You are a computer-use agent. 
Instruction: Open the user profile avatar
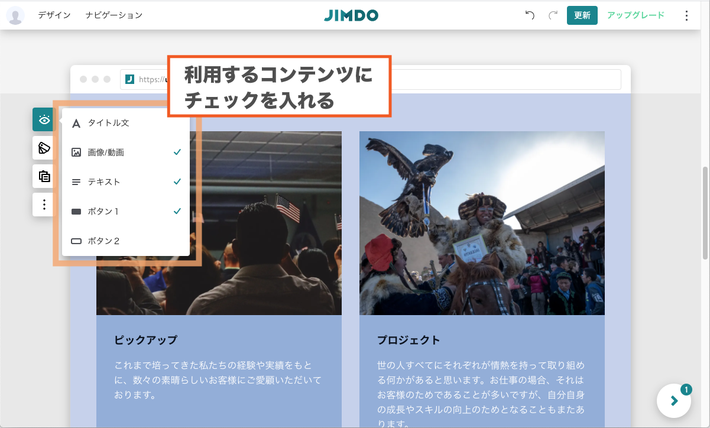click(x=15, y=15)
